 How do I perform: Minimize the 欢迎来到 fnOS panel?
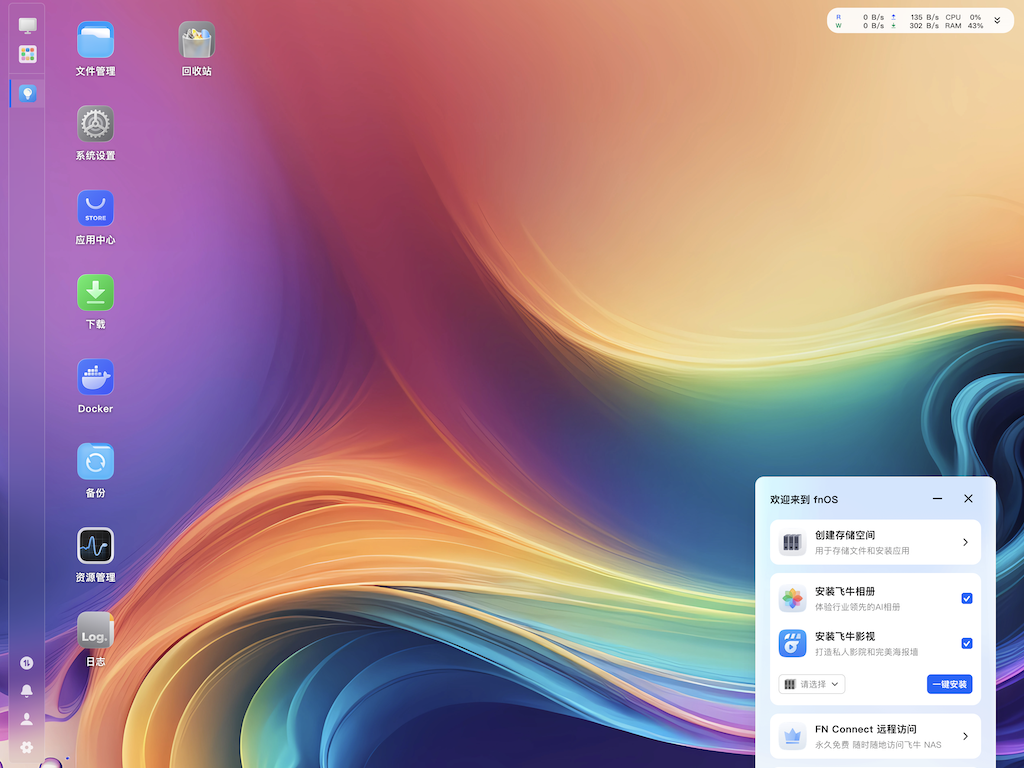click(x=937, y=498)
